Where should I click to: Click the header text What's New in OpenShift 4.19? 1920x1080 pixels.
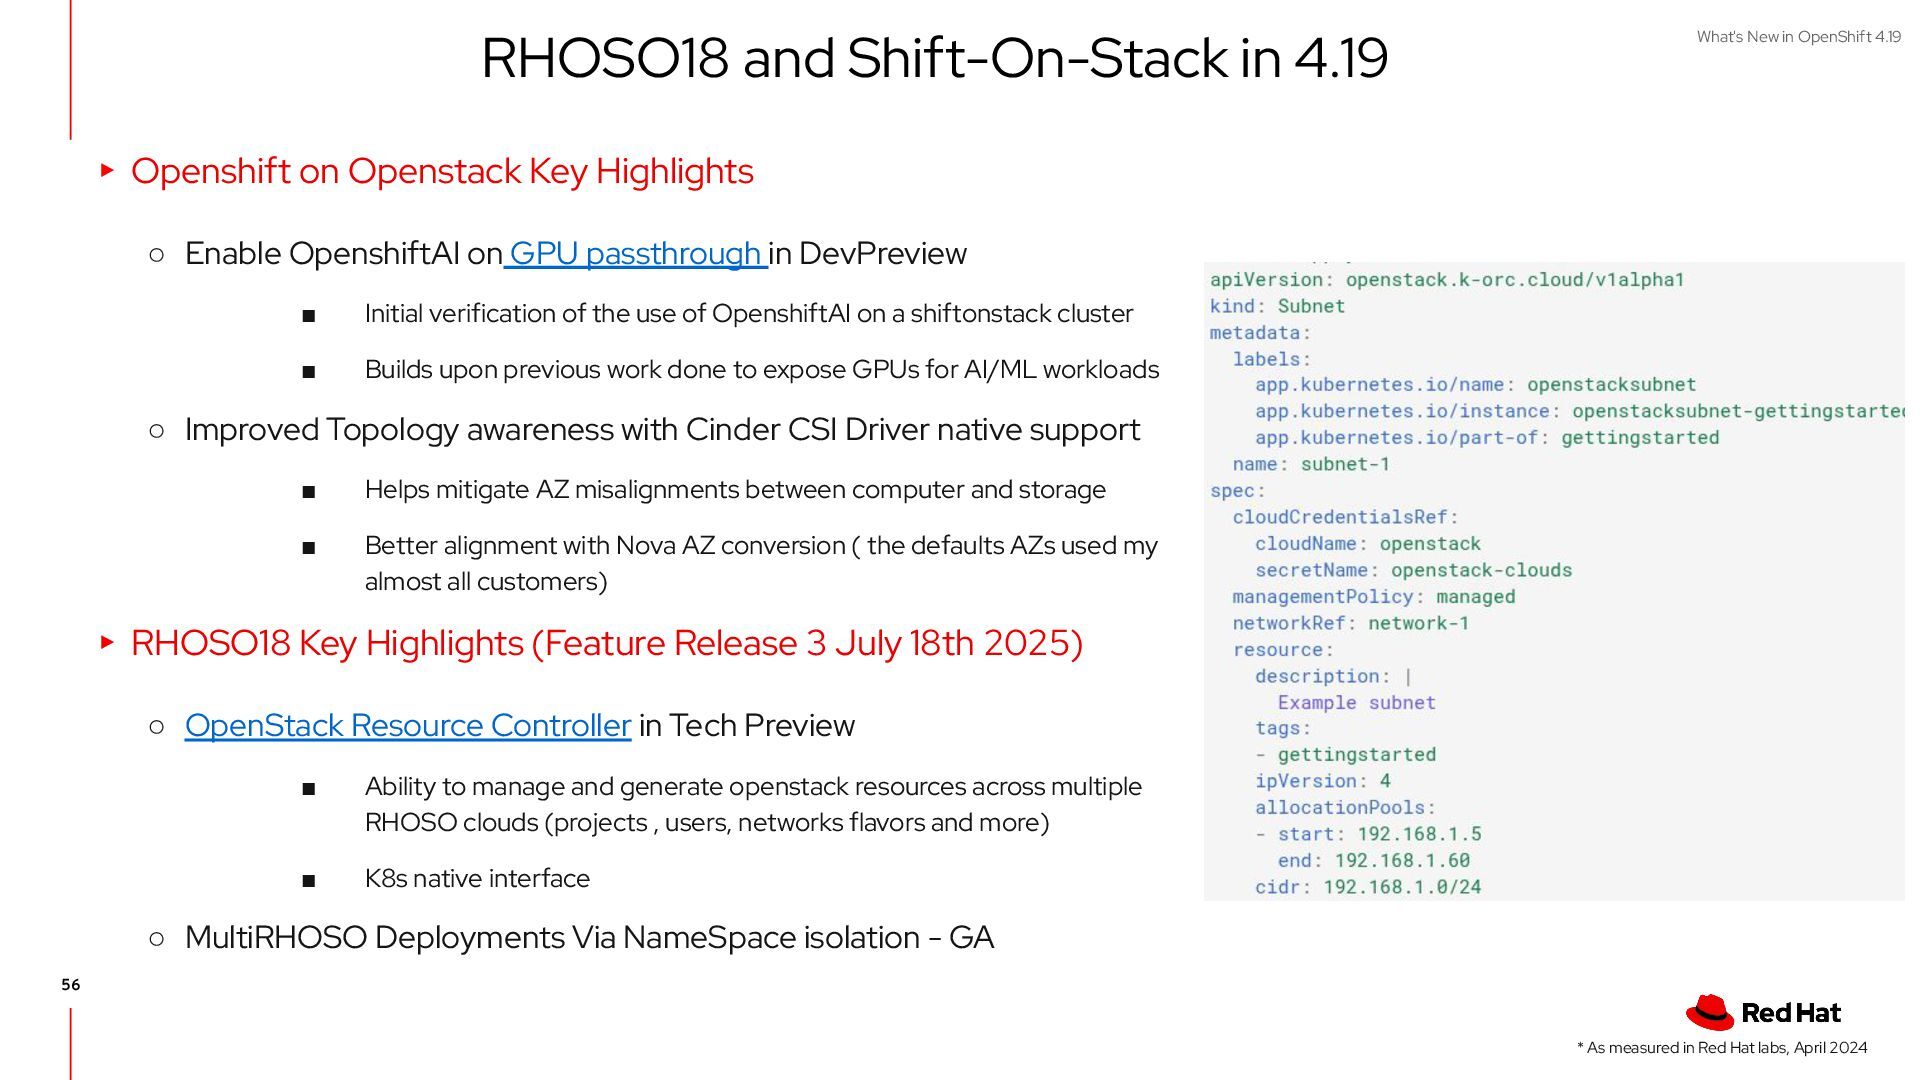1798,37
